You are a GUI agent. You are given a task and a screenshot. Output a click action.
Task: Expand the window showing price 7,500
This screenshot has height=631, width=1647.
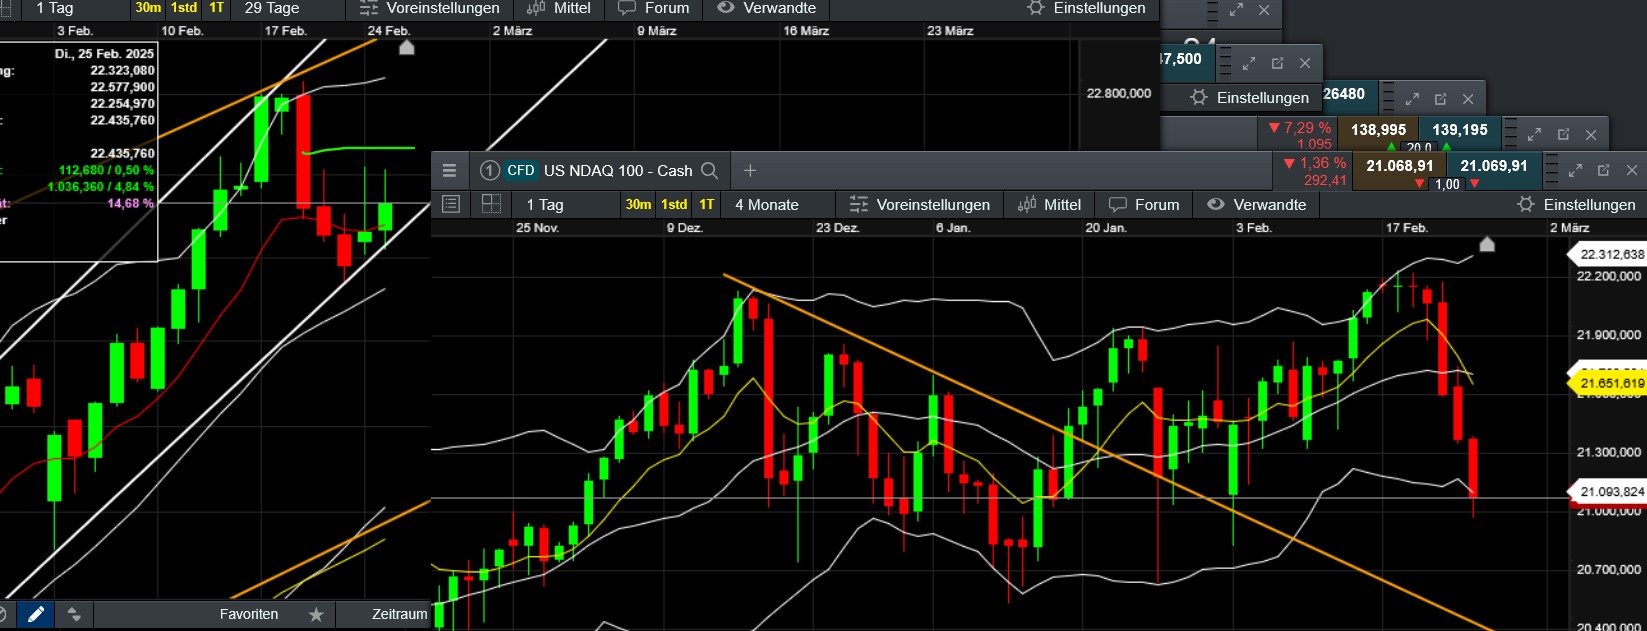click(x=1248, y=63)
